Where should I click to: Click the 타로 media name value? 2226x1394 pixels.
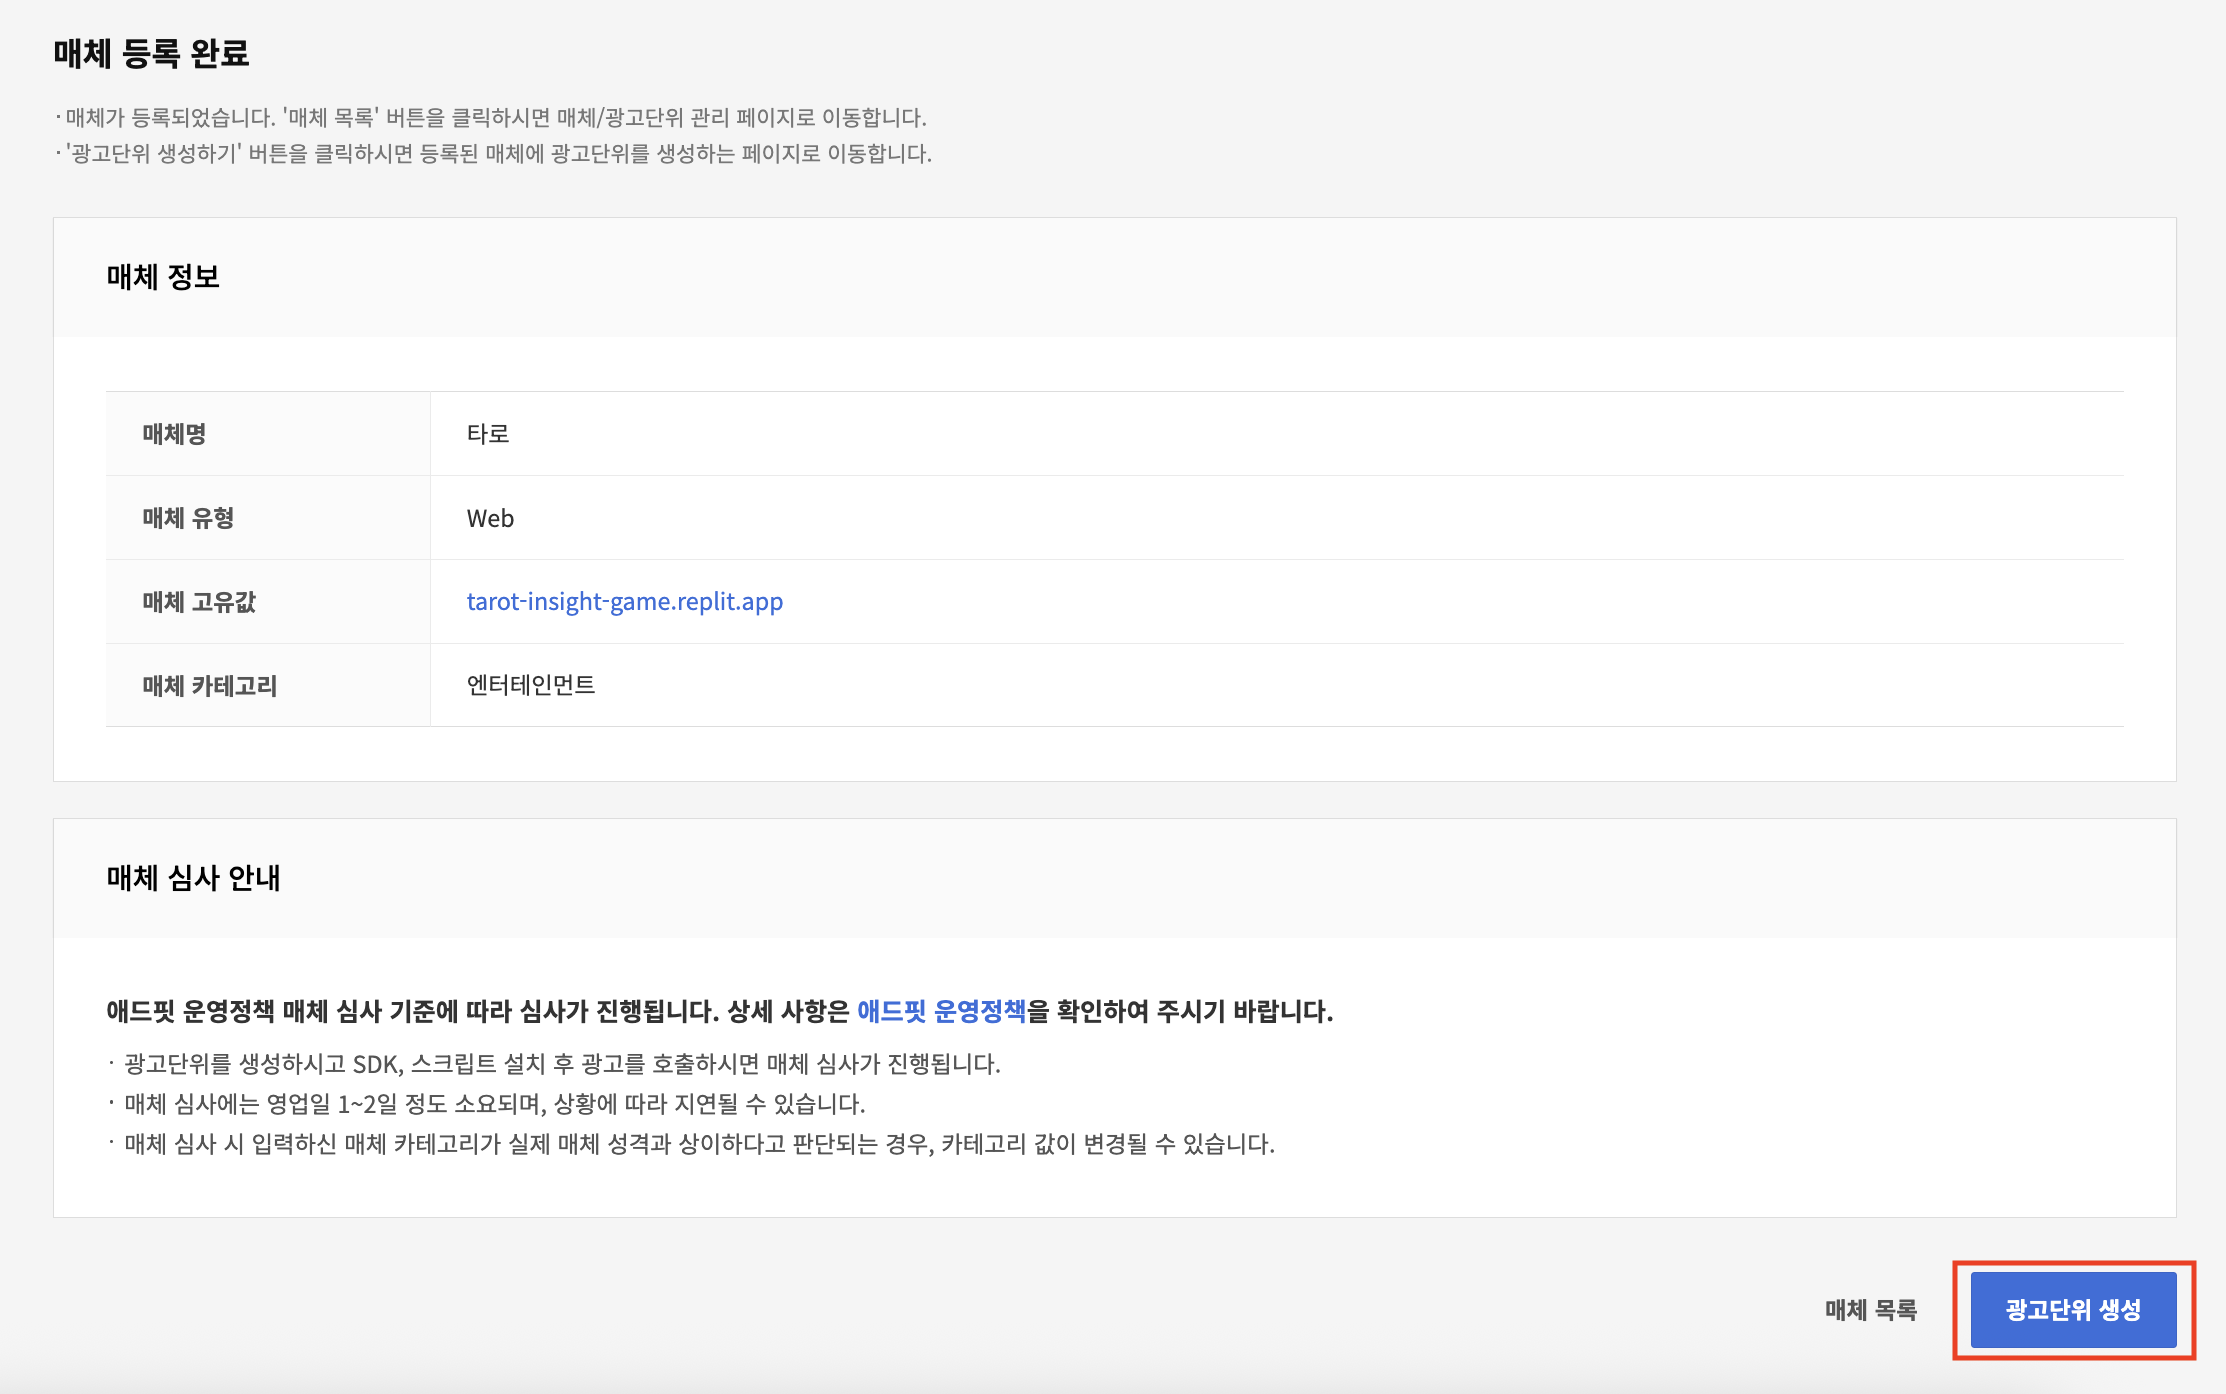tap(488, 434)
